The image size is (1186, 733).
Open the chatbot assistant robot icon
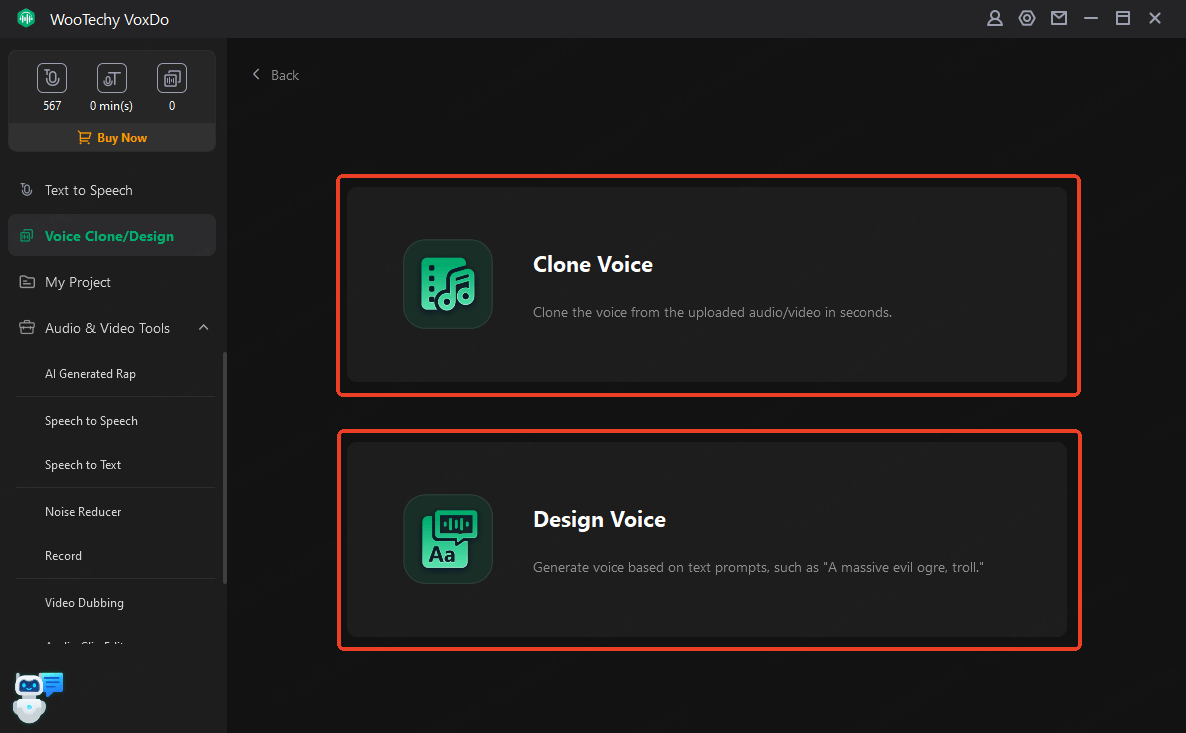[37, 696]
